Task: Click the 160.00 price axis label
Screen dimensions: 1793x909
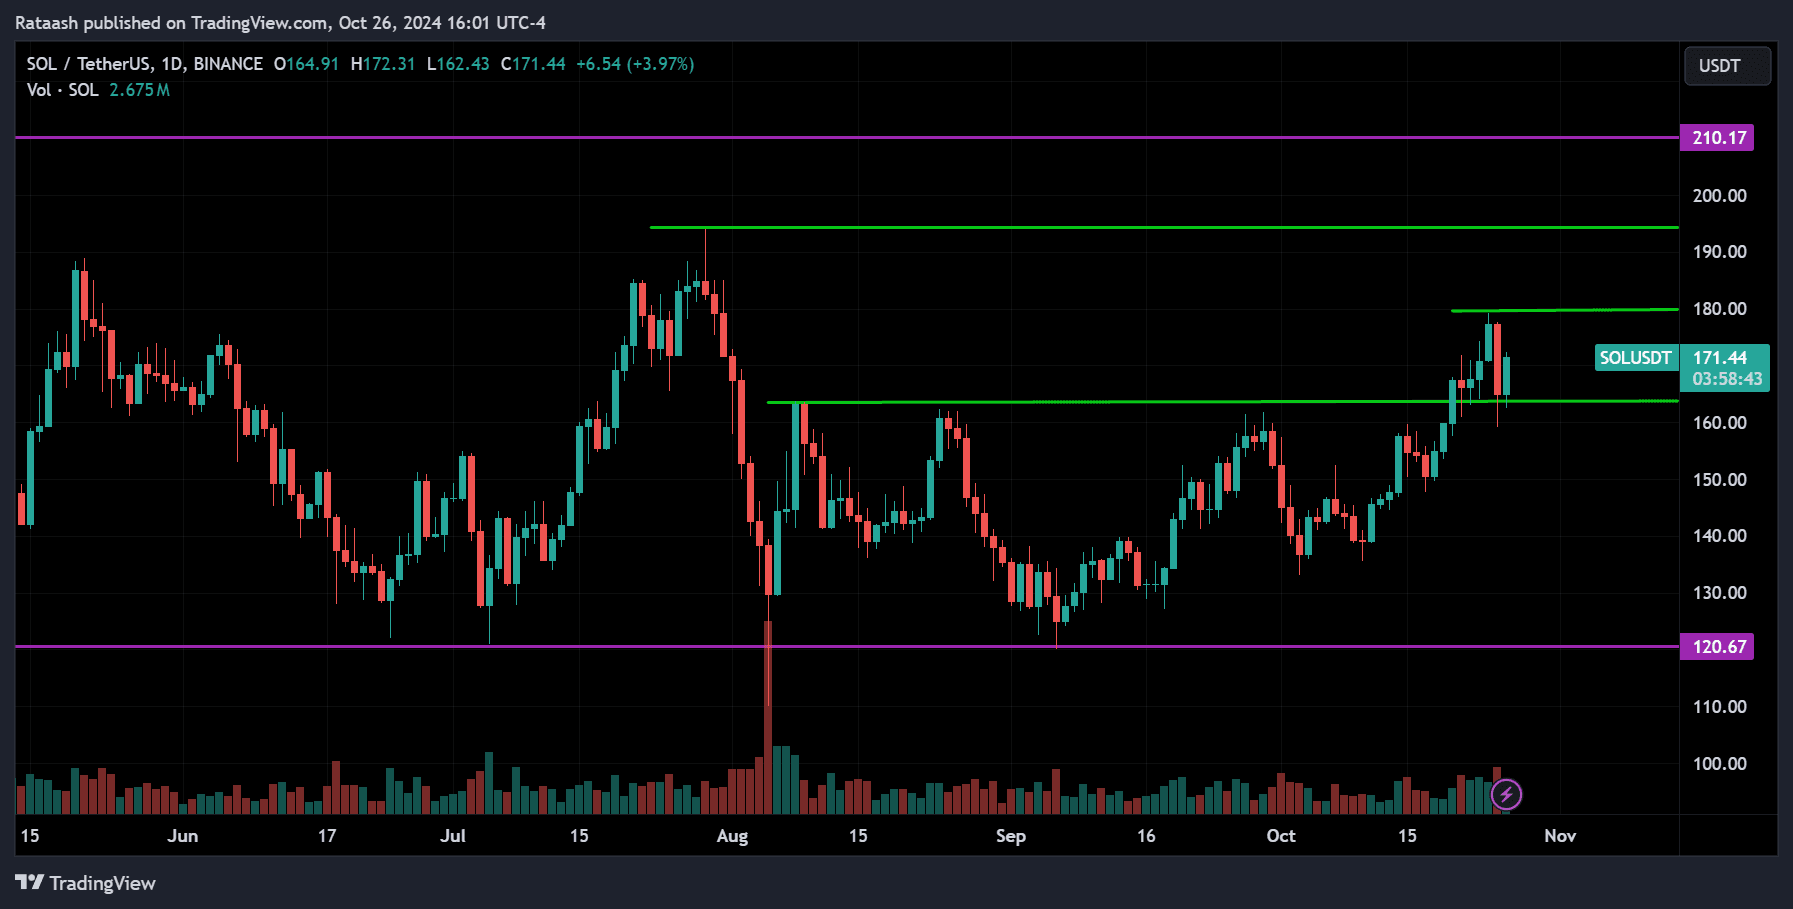Action: click(1720, 423)
